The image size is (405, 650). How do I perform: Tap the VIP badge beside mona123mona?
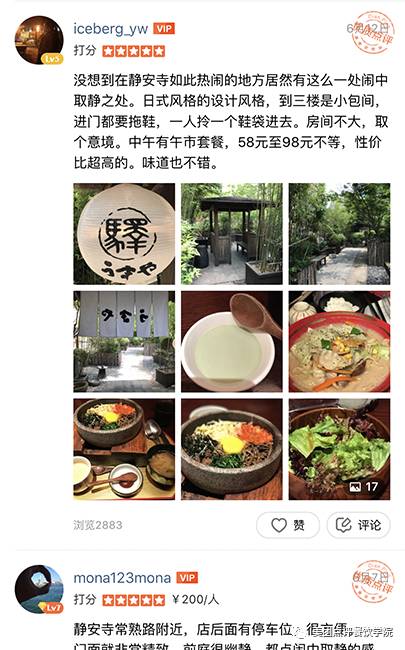[187, 578]
